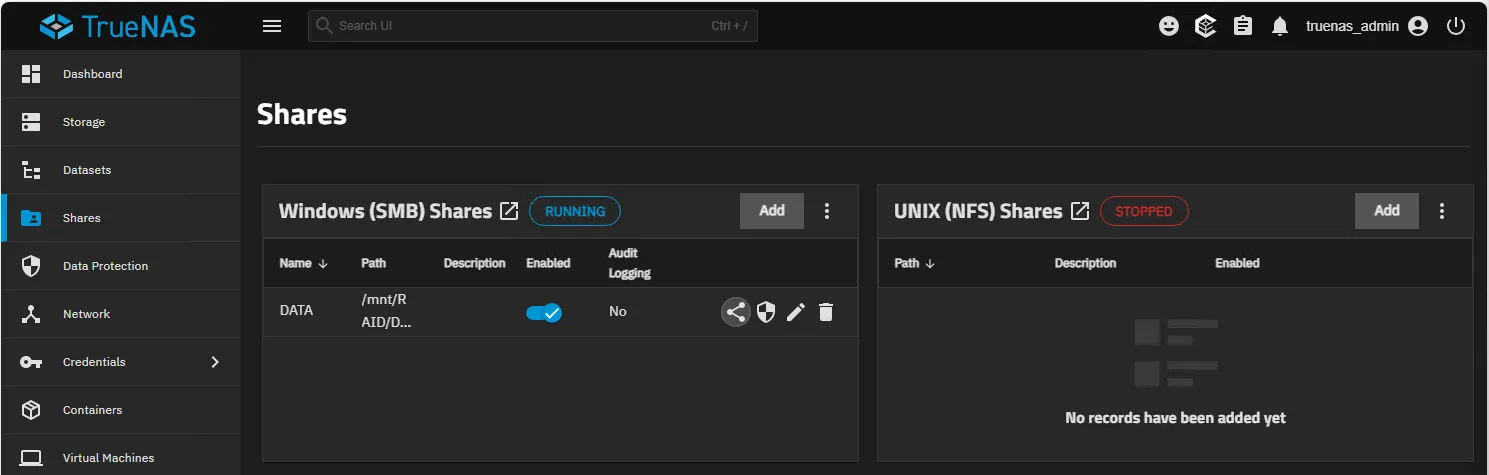Open the alerts bell icon

pos(1279,26)
